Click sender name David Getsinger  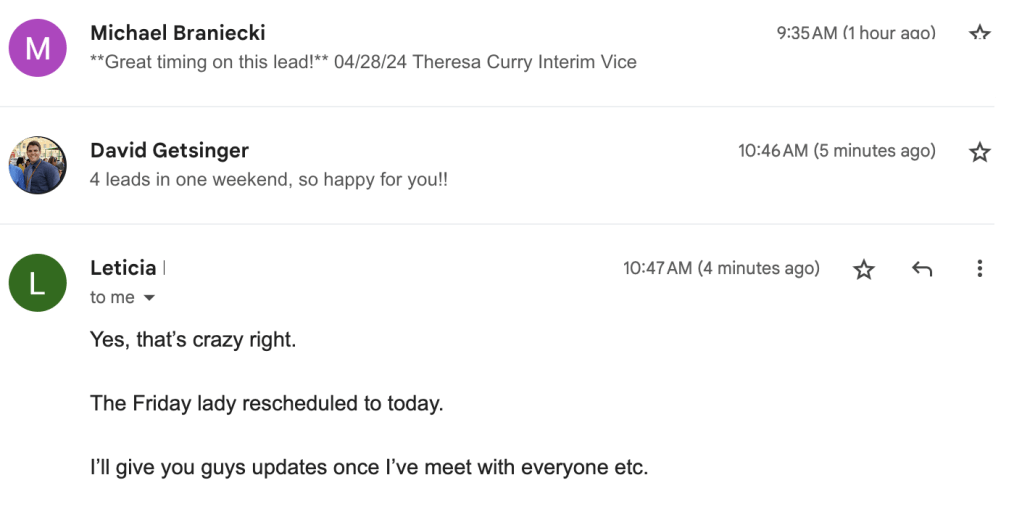click(x=169, y=151)
